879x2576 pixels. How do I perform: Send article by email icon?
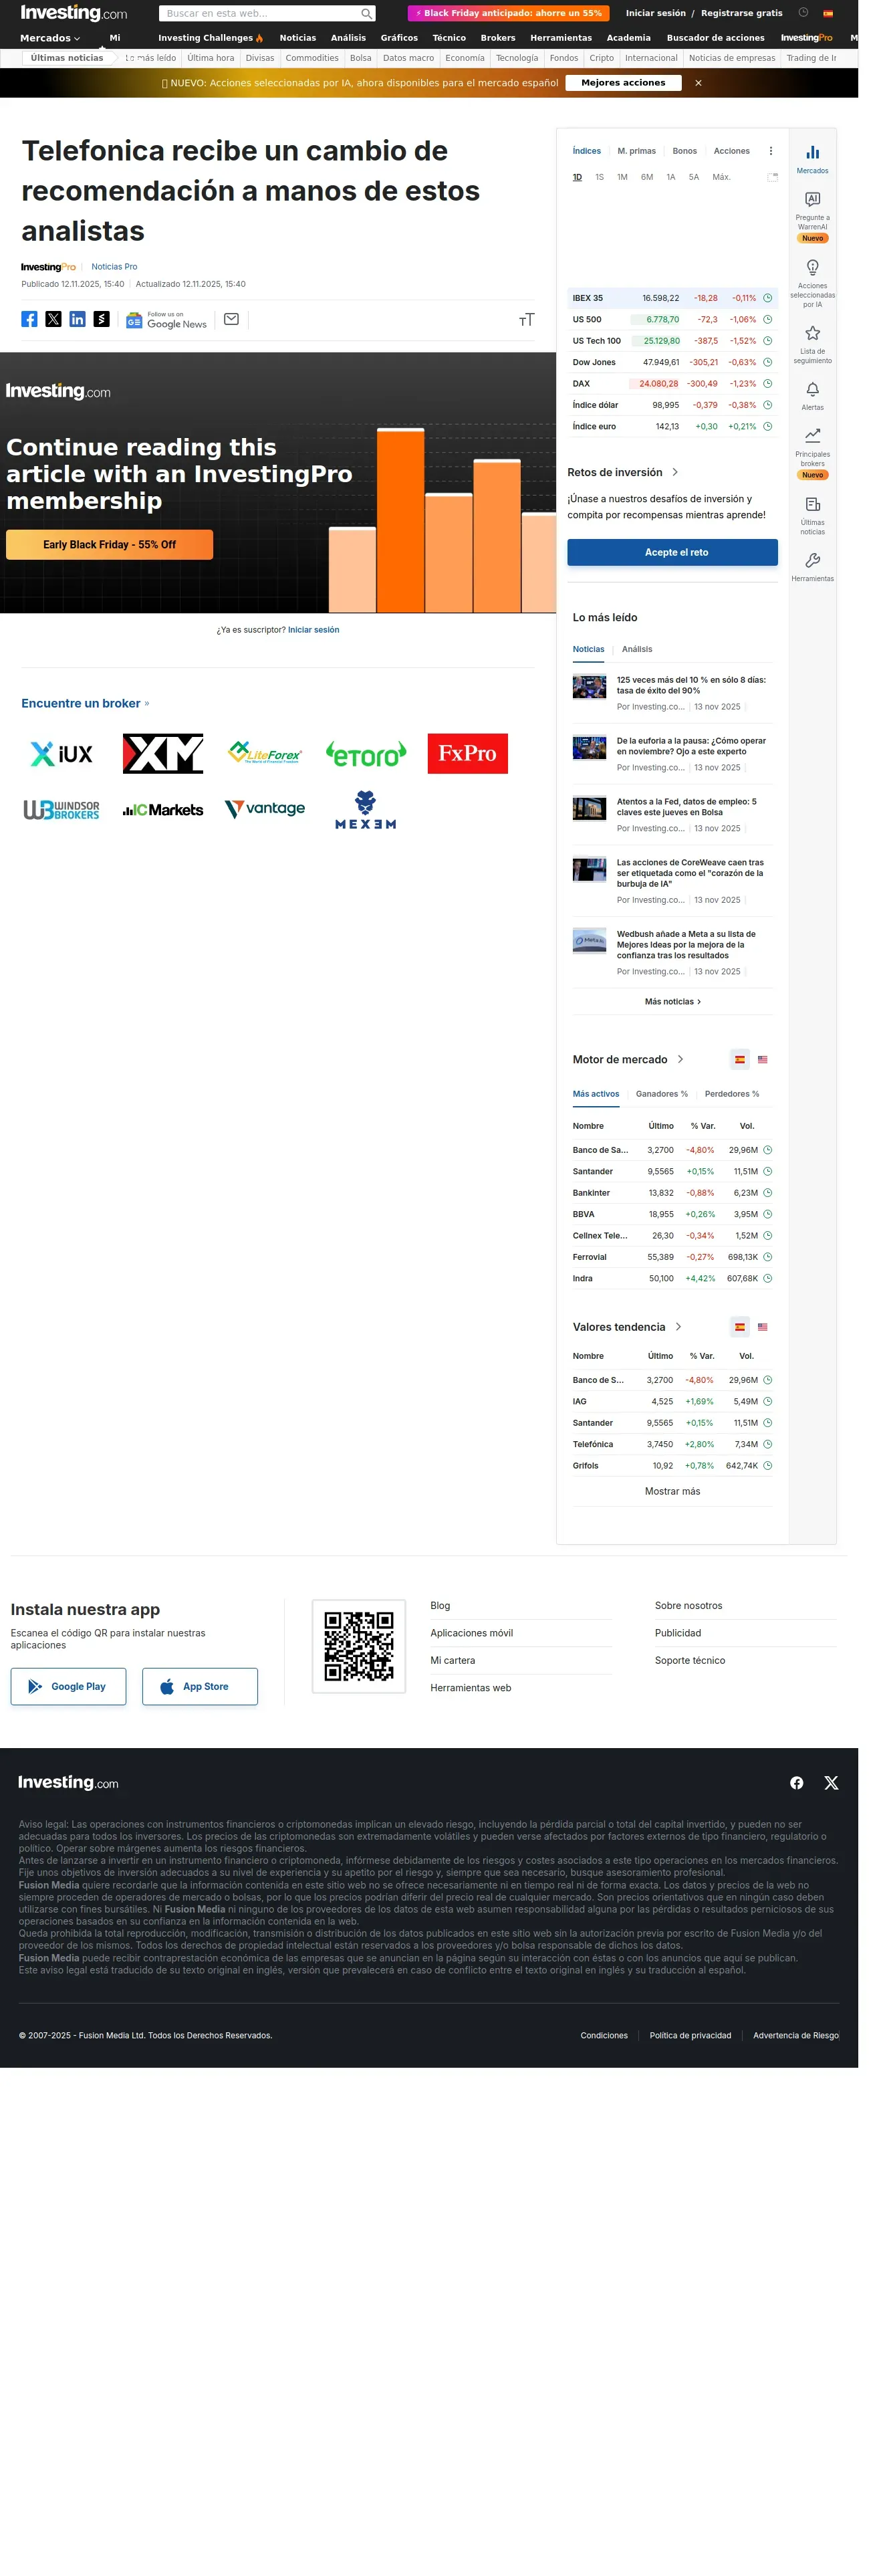click(231, 319)
